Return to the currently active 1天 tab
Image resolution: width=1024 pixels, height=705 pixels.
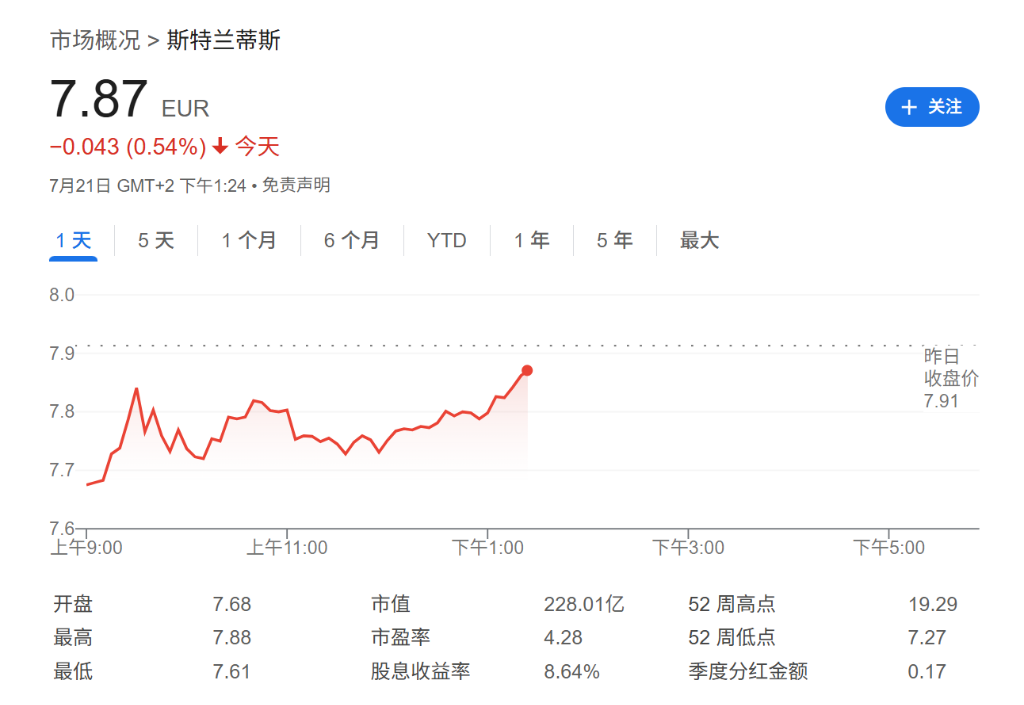tap(72, 240)
